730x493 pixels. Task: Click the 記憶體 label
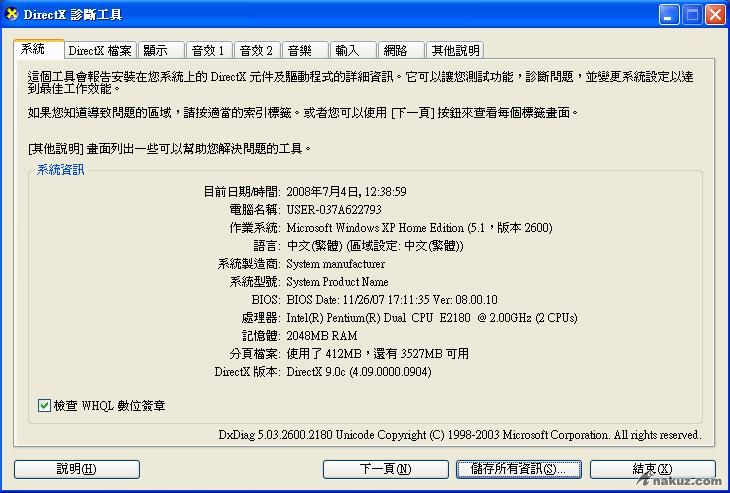click(x=261, y=336)
